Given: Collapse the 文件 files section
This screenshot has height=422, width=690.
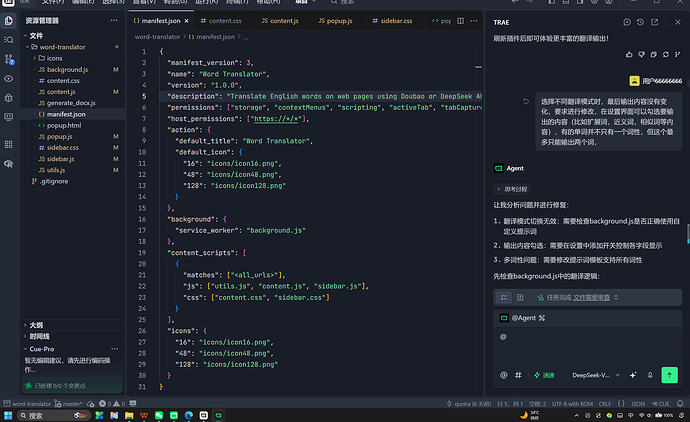Looking at the screenshot, I should coord(36,36).
